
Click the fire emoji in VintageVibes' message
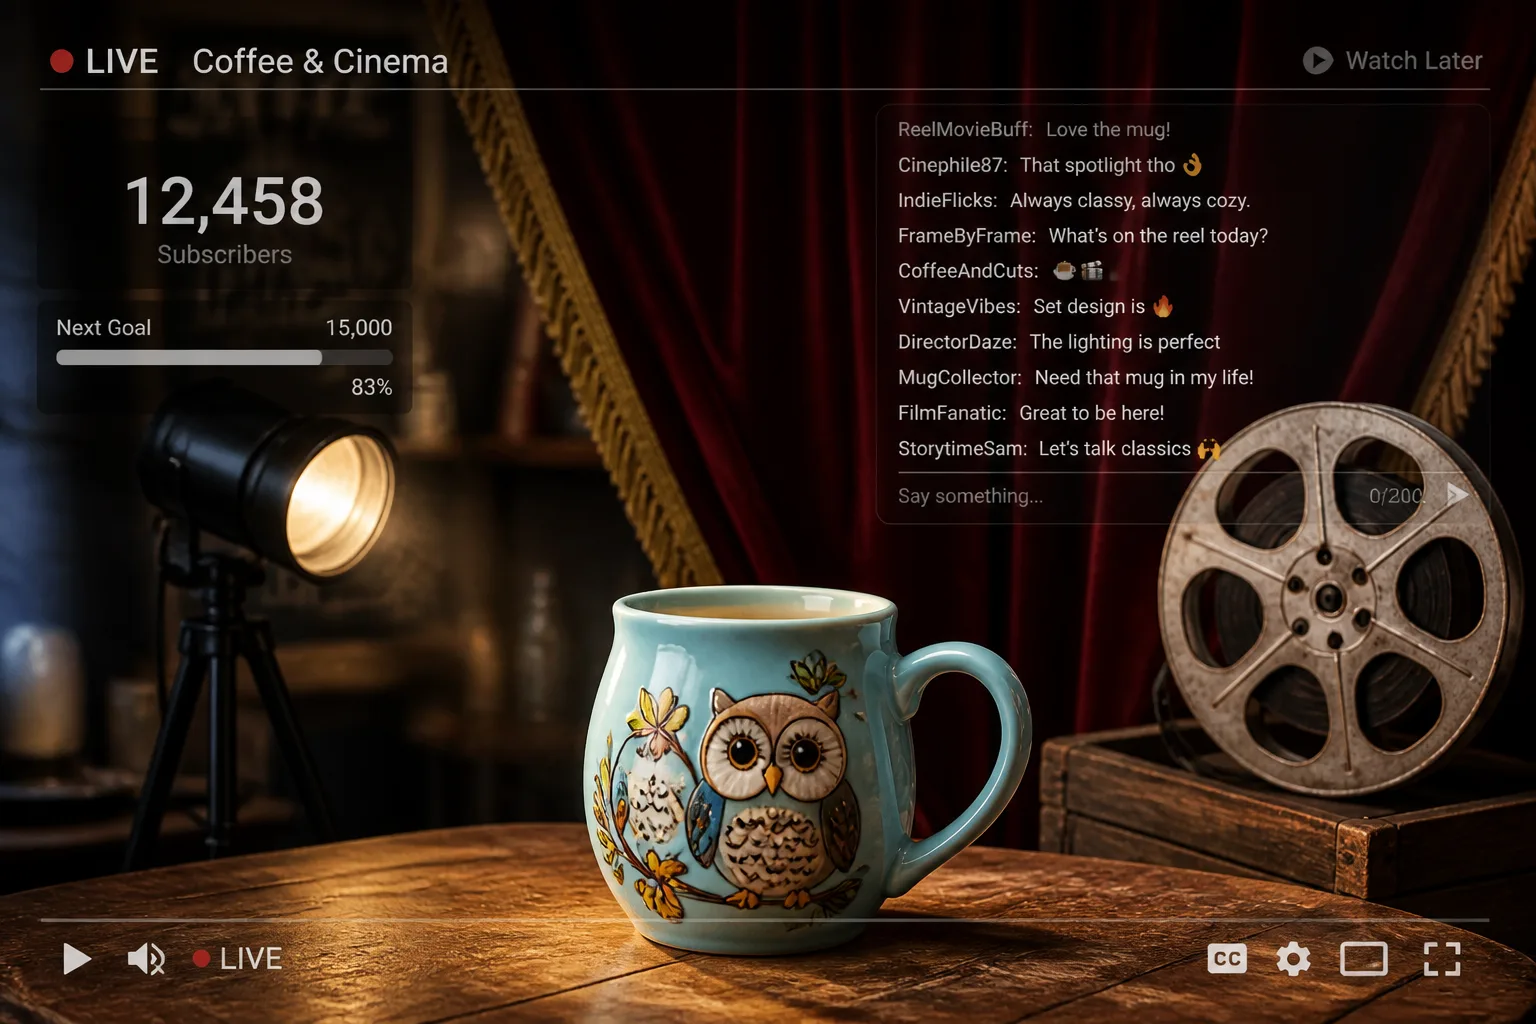click(x=1163, y=305)
